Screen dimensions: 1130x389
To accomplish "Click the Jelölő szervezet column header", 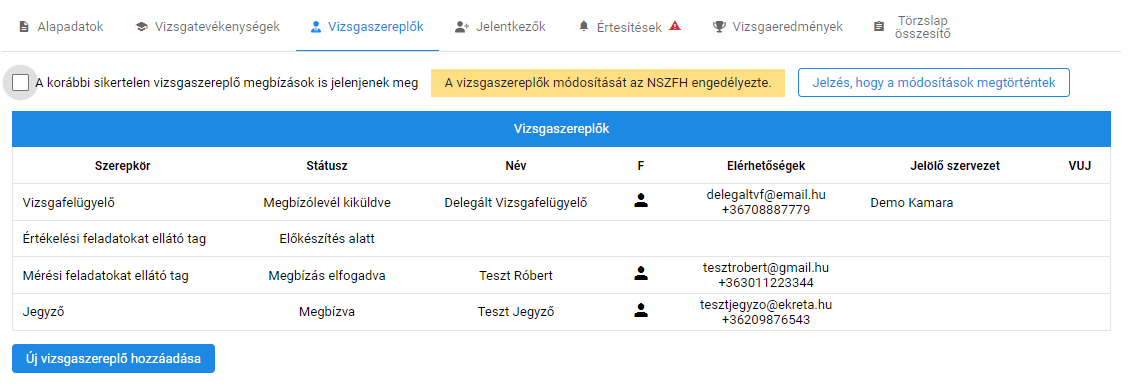I will (955, 166).
